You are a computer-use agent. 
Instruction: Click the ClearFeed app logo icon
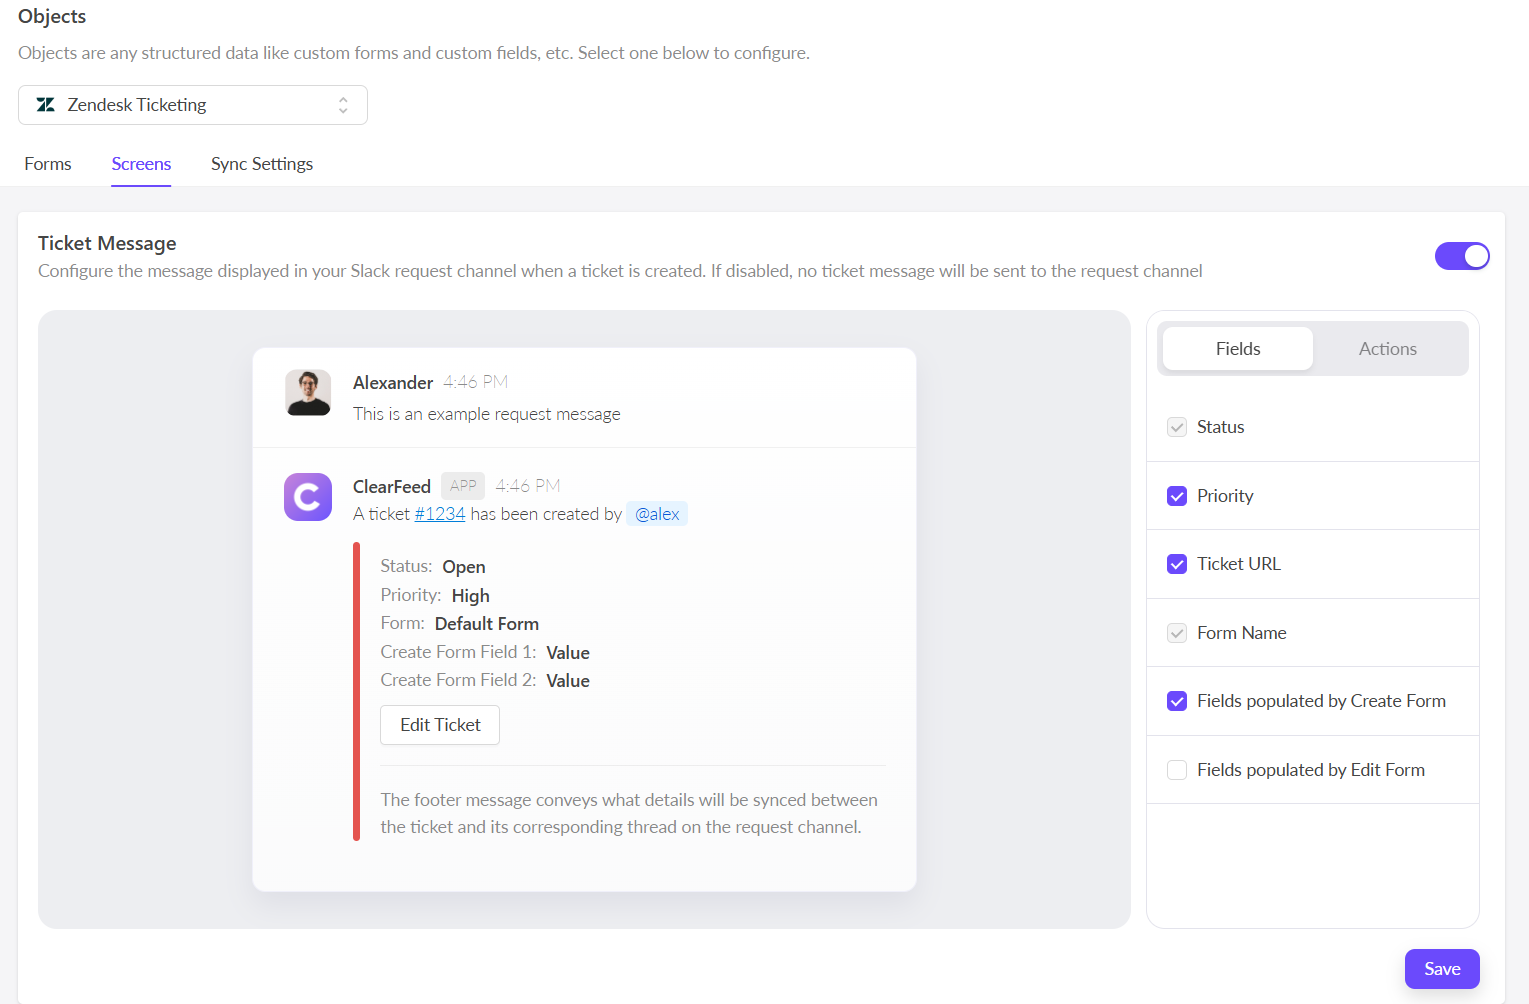click(x=308, y=497)
